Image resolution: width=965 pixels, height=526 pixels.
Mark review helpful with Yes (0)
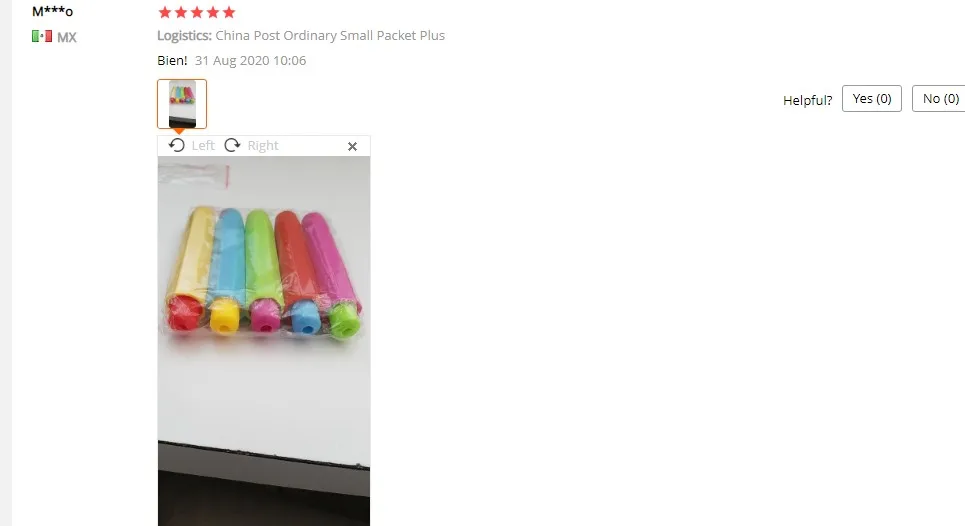pos(871,98)
